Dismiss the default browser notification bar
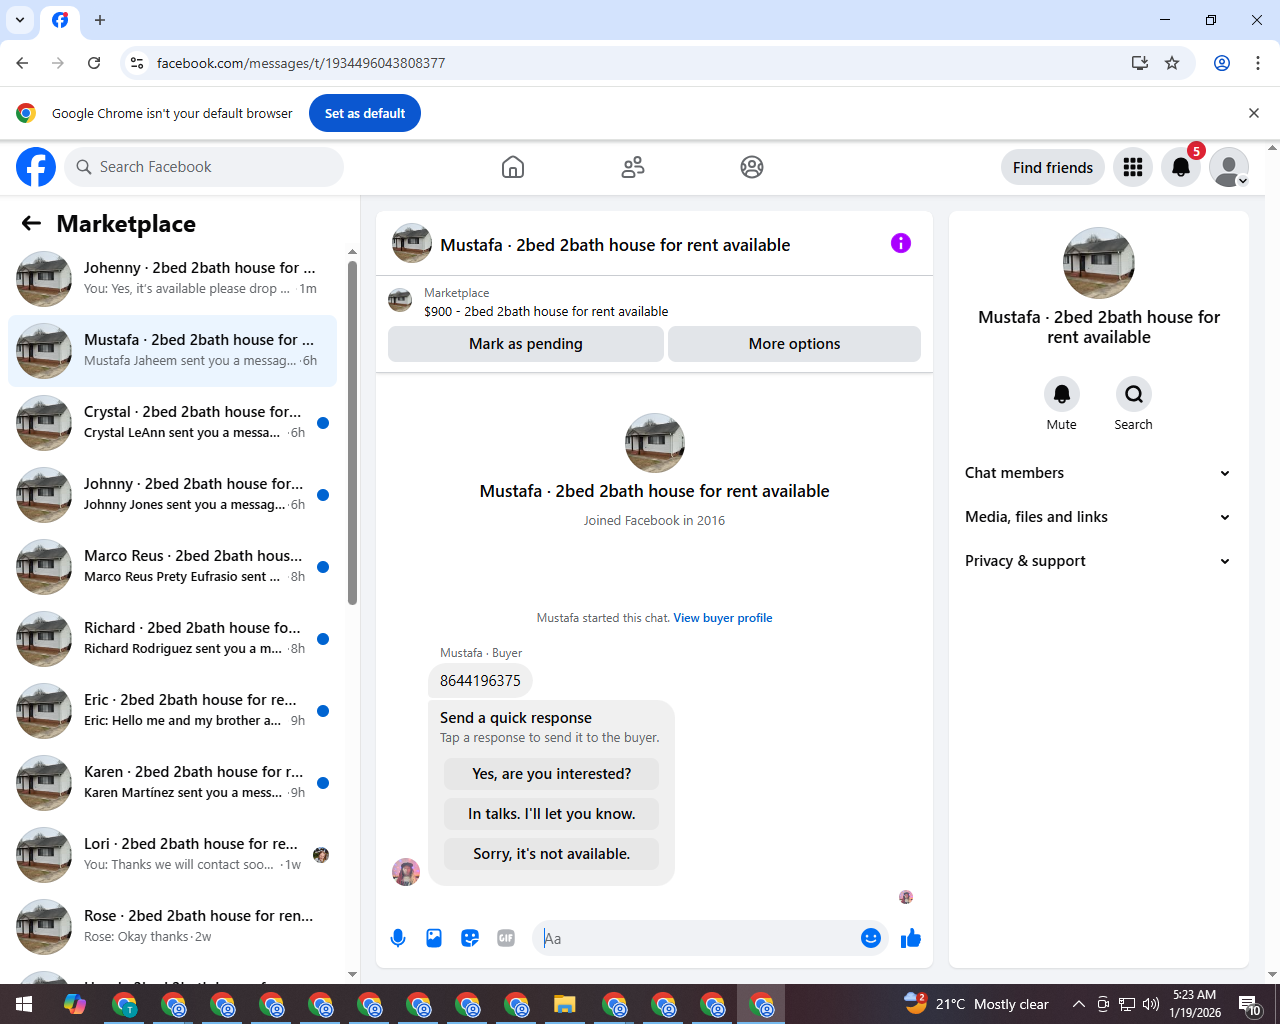The width and height of the screenshot is (1280, 1024). point(1254,113)
